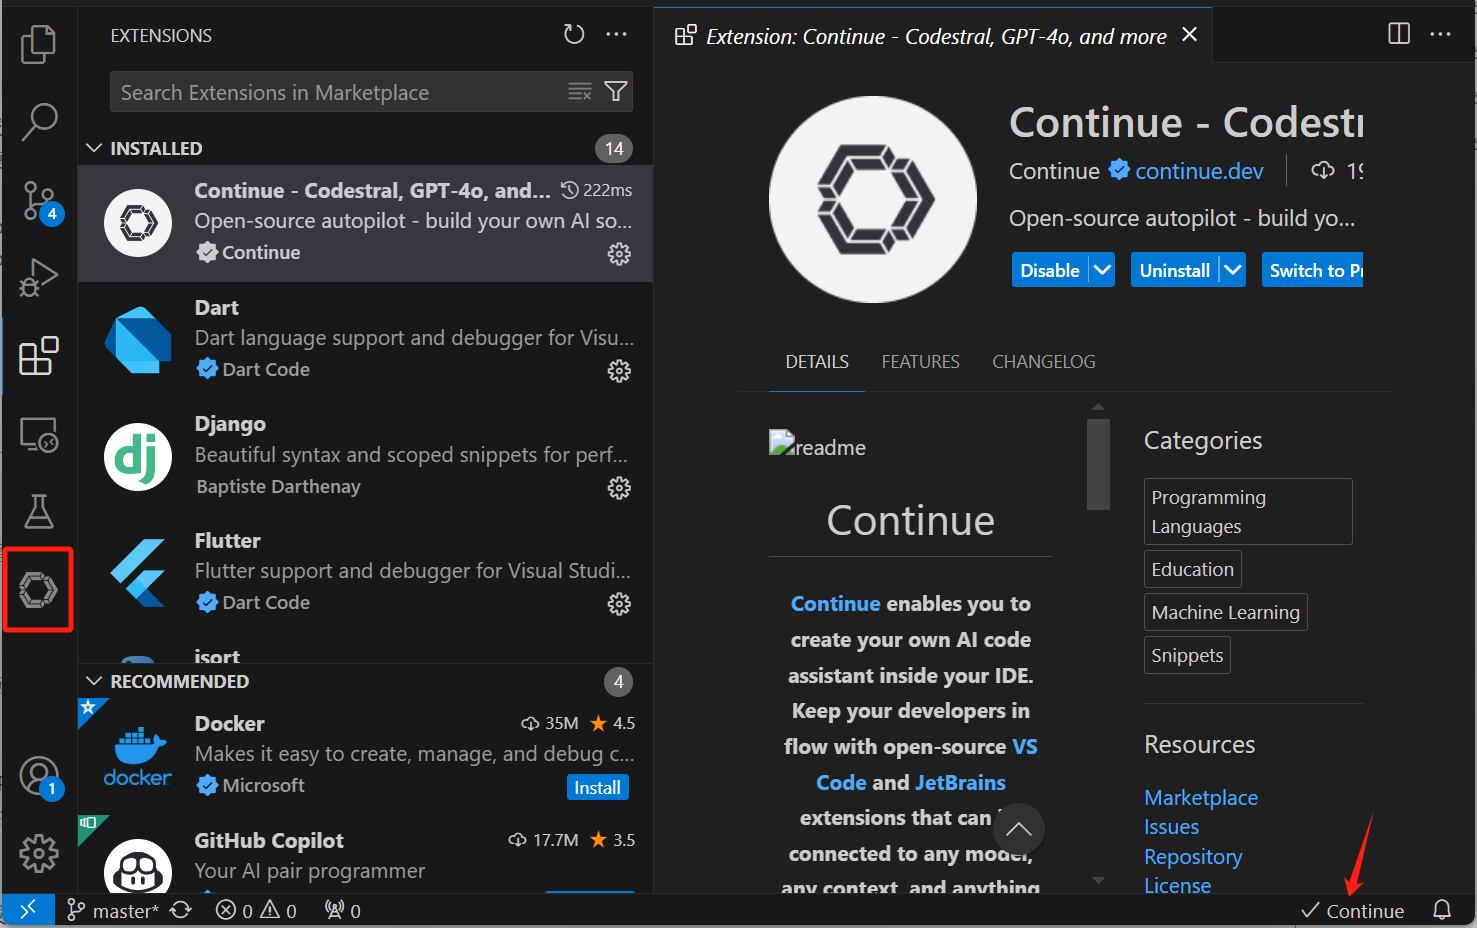Open the Repository resource link
Screen dimensions: 1477x928
(x=1193, y=857)
